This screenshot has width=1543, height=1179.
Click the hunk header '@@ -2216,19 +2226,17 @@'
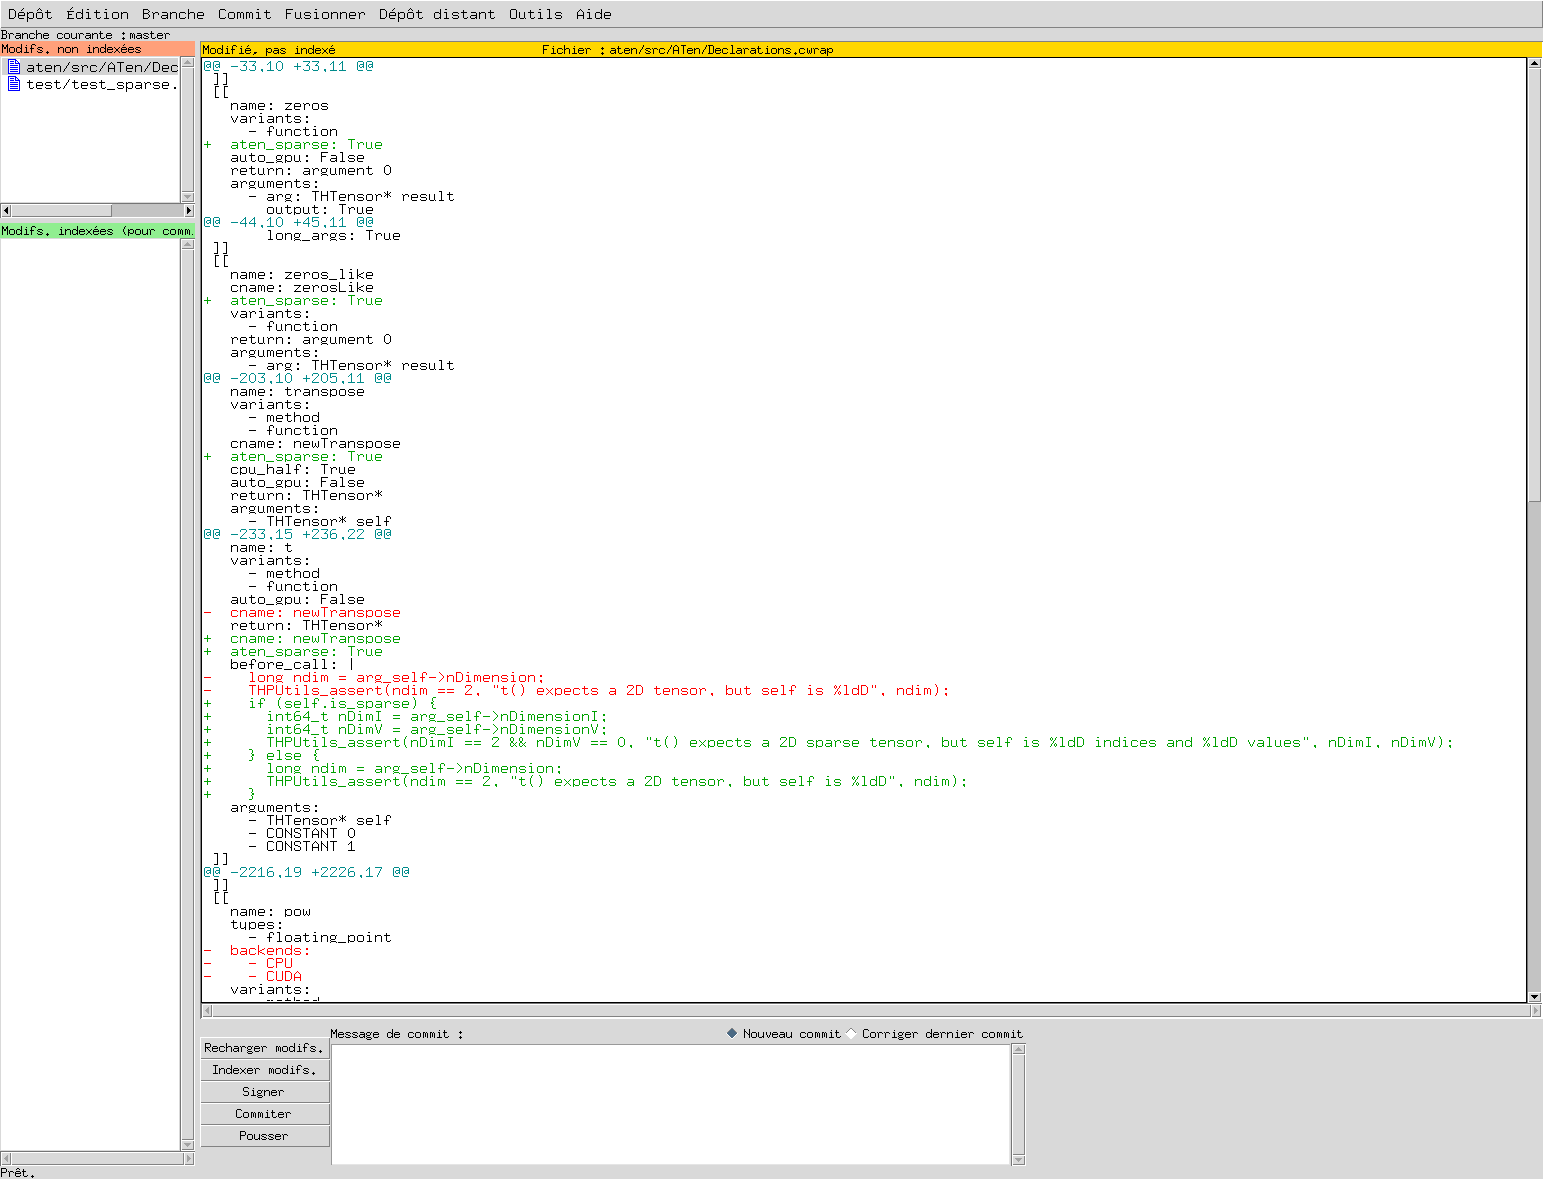pos(306,872)
